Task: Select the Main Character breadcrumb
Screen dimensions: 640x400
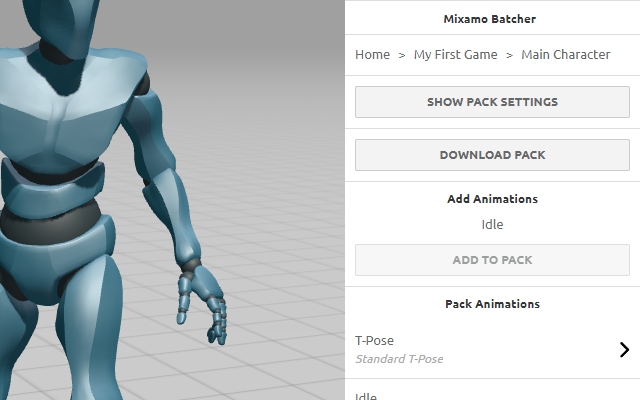Action: [566, 55]
